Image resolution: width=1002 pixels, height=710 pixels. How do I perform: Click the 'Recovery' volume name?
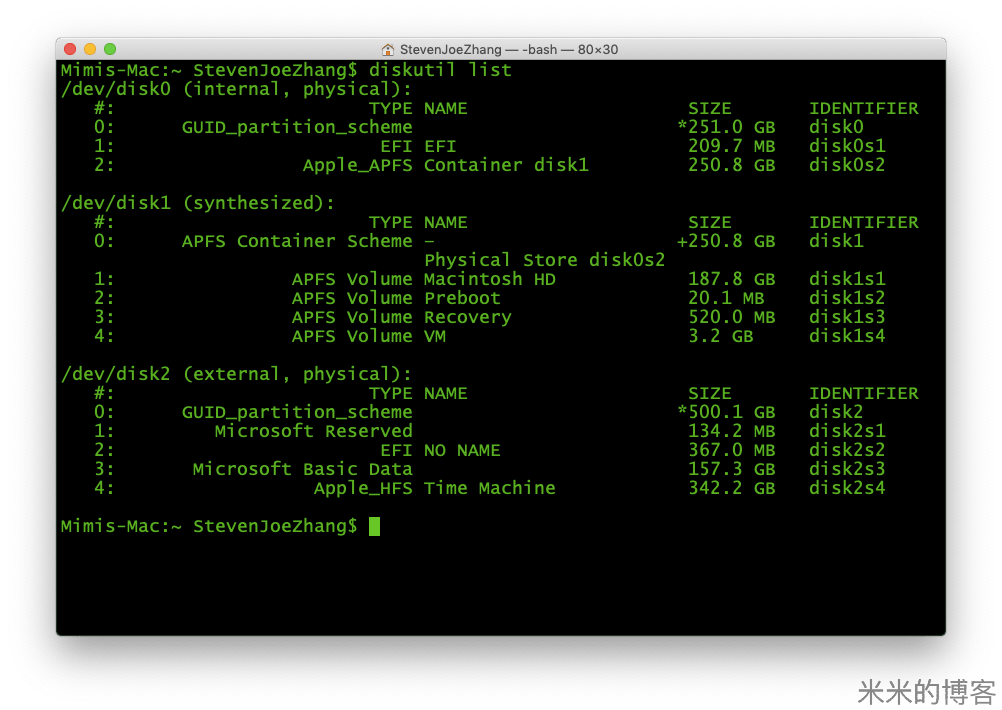pyautogui.click(x=467, y=317)
